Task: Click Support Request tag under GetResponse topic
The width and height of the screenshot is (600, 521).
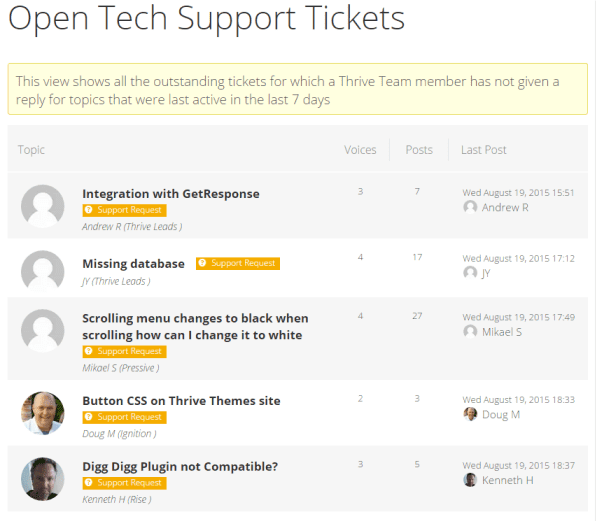Action: [124, 210]
